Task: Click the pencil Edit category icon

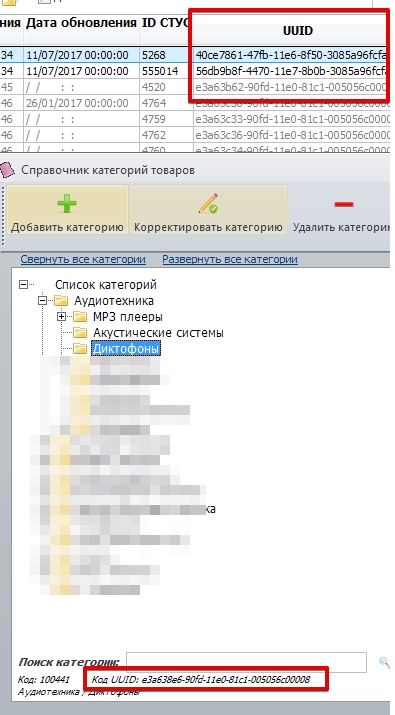Action: [208, 203]
